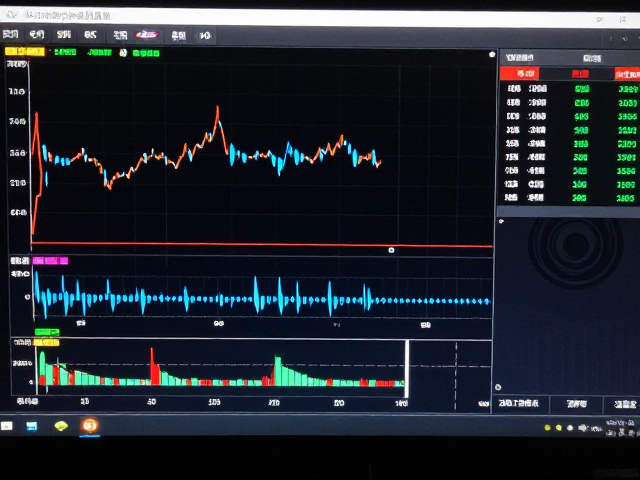Image resolution: width=640 pixels, height=480 pixels.
Task: Click the small round icon at bottom-left of right lower panel
Action: click(498, 387)
